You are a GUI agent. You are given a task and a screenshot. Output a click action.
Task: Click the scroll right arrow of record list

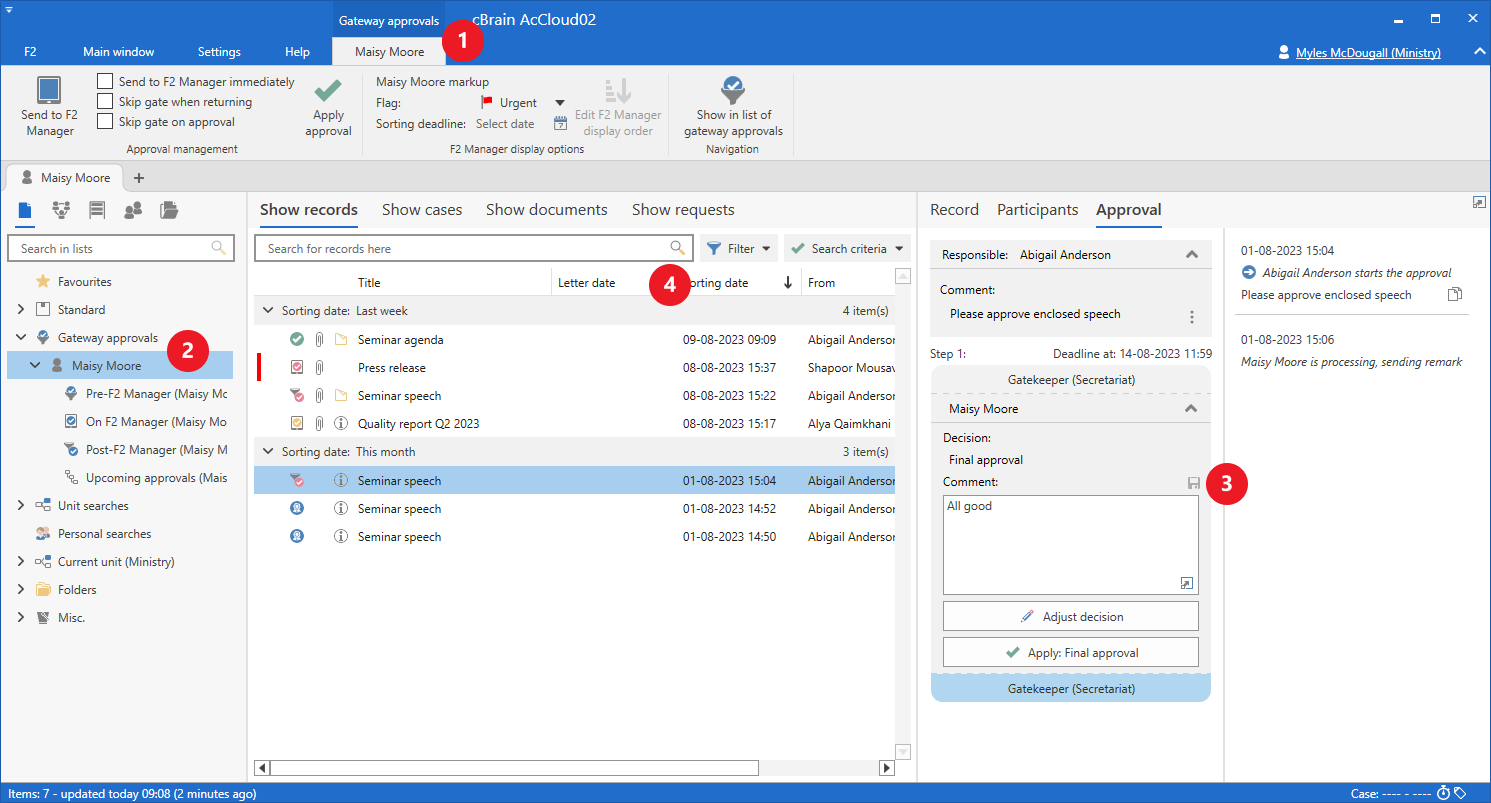[886, 768]
